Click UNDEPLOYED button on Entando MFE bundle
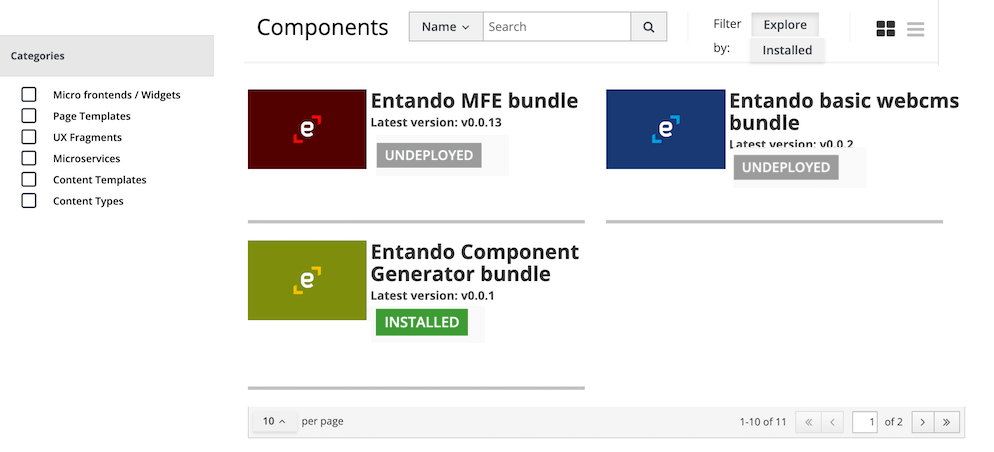Screen dimensions: 994x452 coord(429,155)
